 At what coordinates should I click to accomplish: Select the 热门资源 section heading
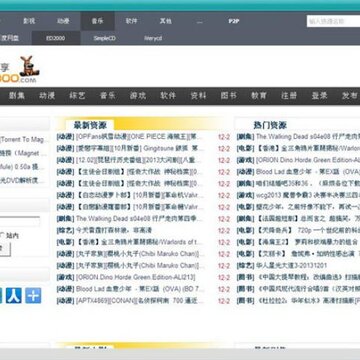click(270, 125)
